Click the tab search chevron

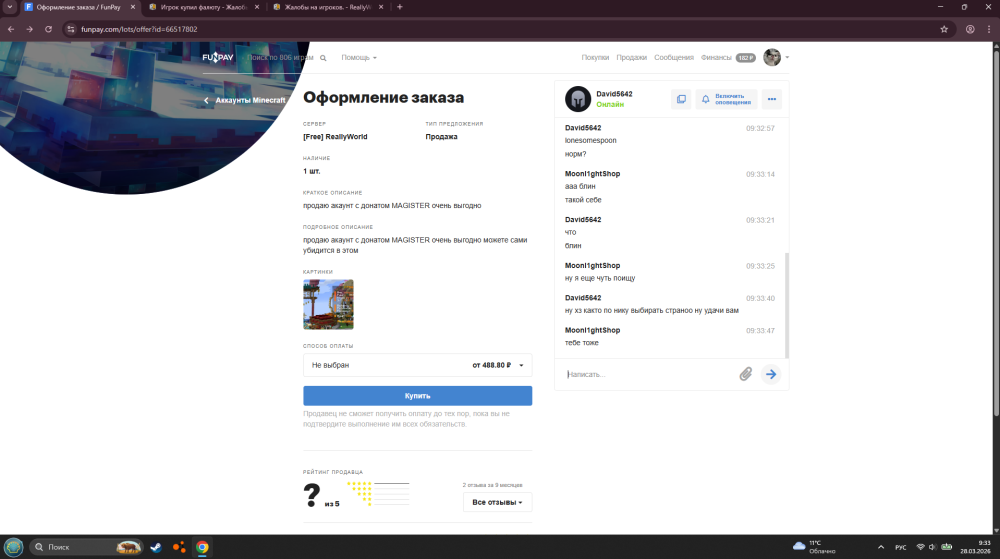[10, 7]
